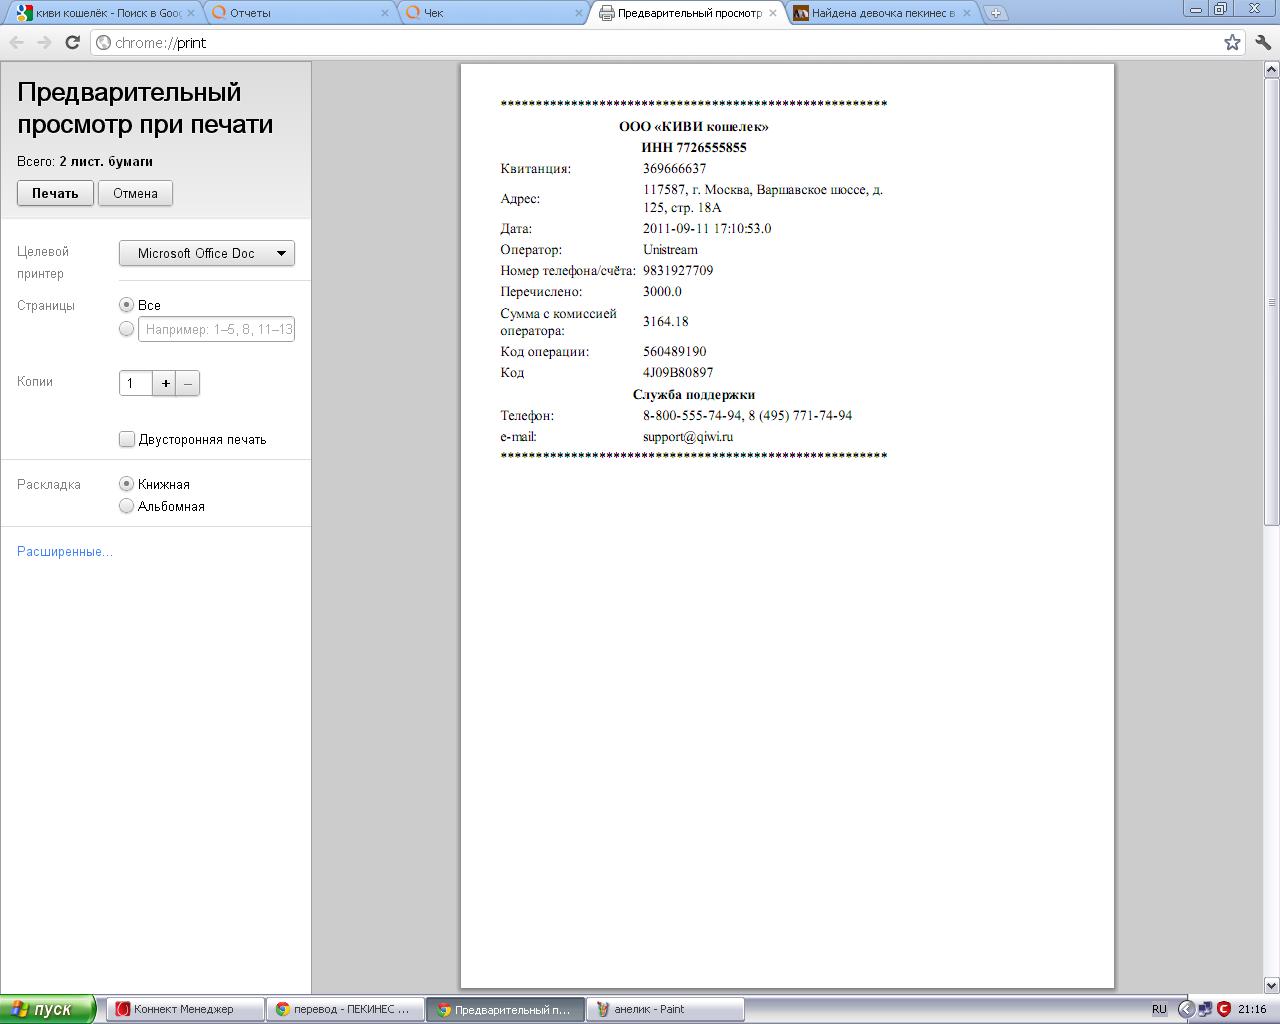Click header 'ООО «КИВИ кошелек»'
Viewport: 1280px width, 1024px height.
[694, 126]
